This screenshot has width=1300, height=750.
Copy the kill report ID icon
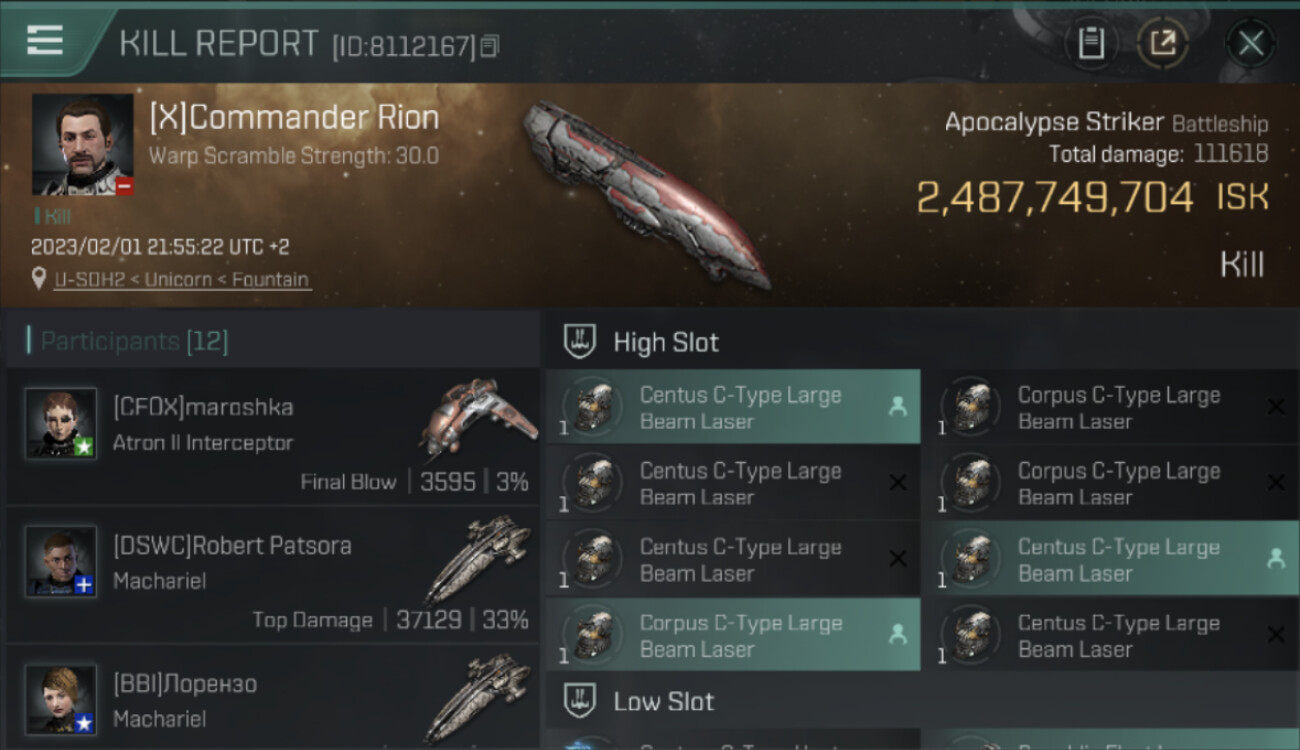[x=489, y=46]
